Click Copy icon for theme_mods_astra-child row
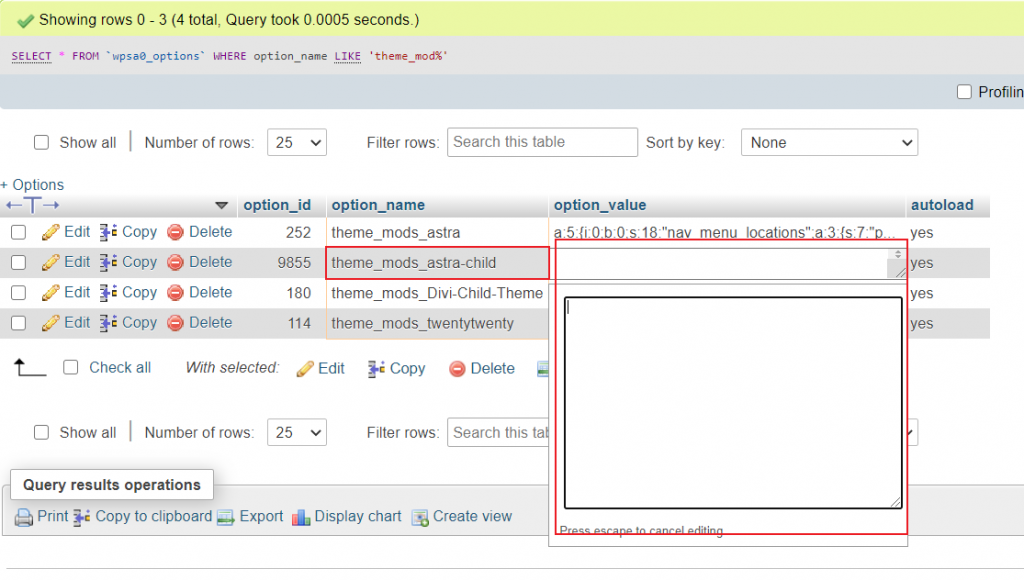 click(x=108, y=263)
